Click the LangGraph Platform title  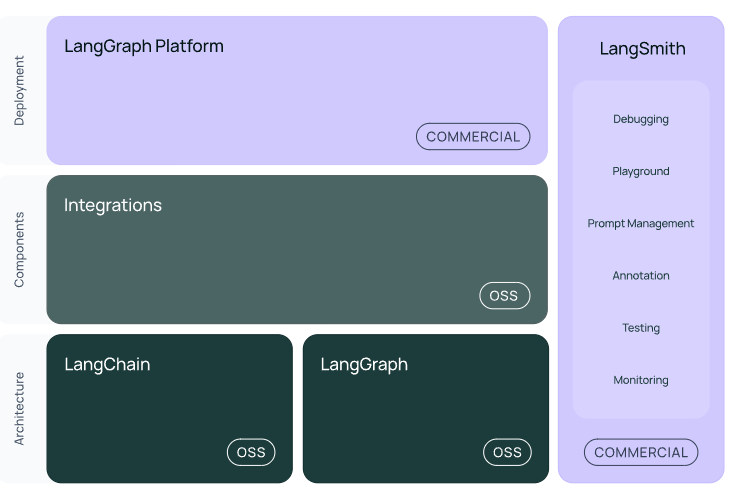(x=144, y=46)
